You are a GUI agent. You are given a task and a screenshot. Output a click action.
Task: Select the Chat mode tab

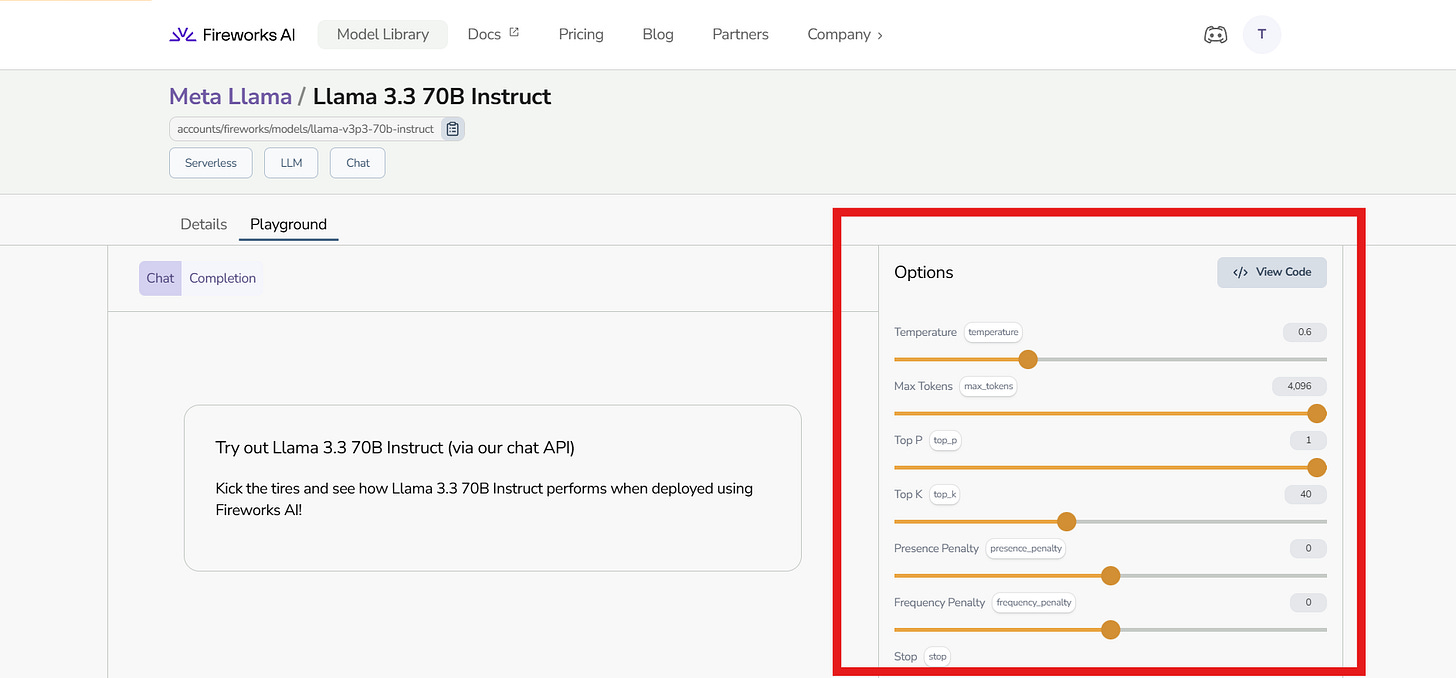pyautogui.click(x=160, y=278)
